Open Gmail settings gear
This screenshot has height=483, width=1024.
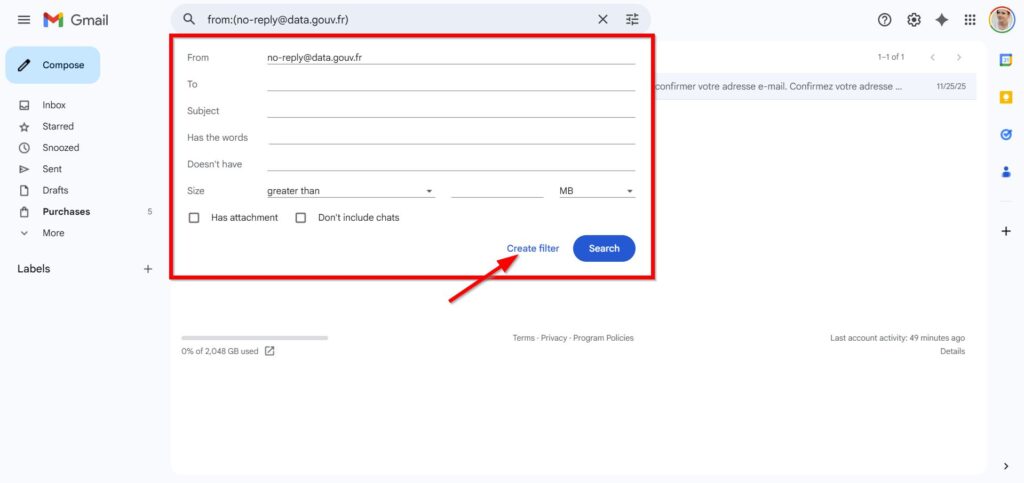[913, 20]
